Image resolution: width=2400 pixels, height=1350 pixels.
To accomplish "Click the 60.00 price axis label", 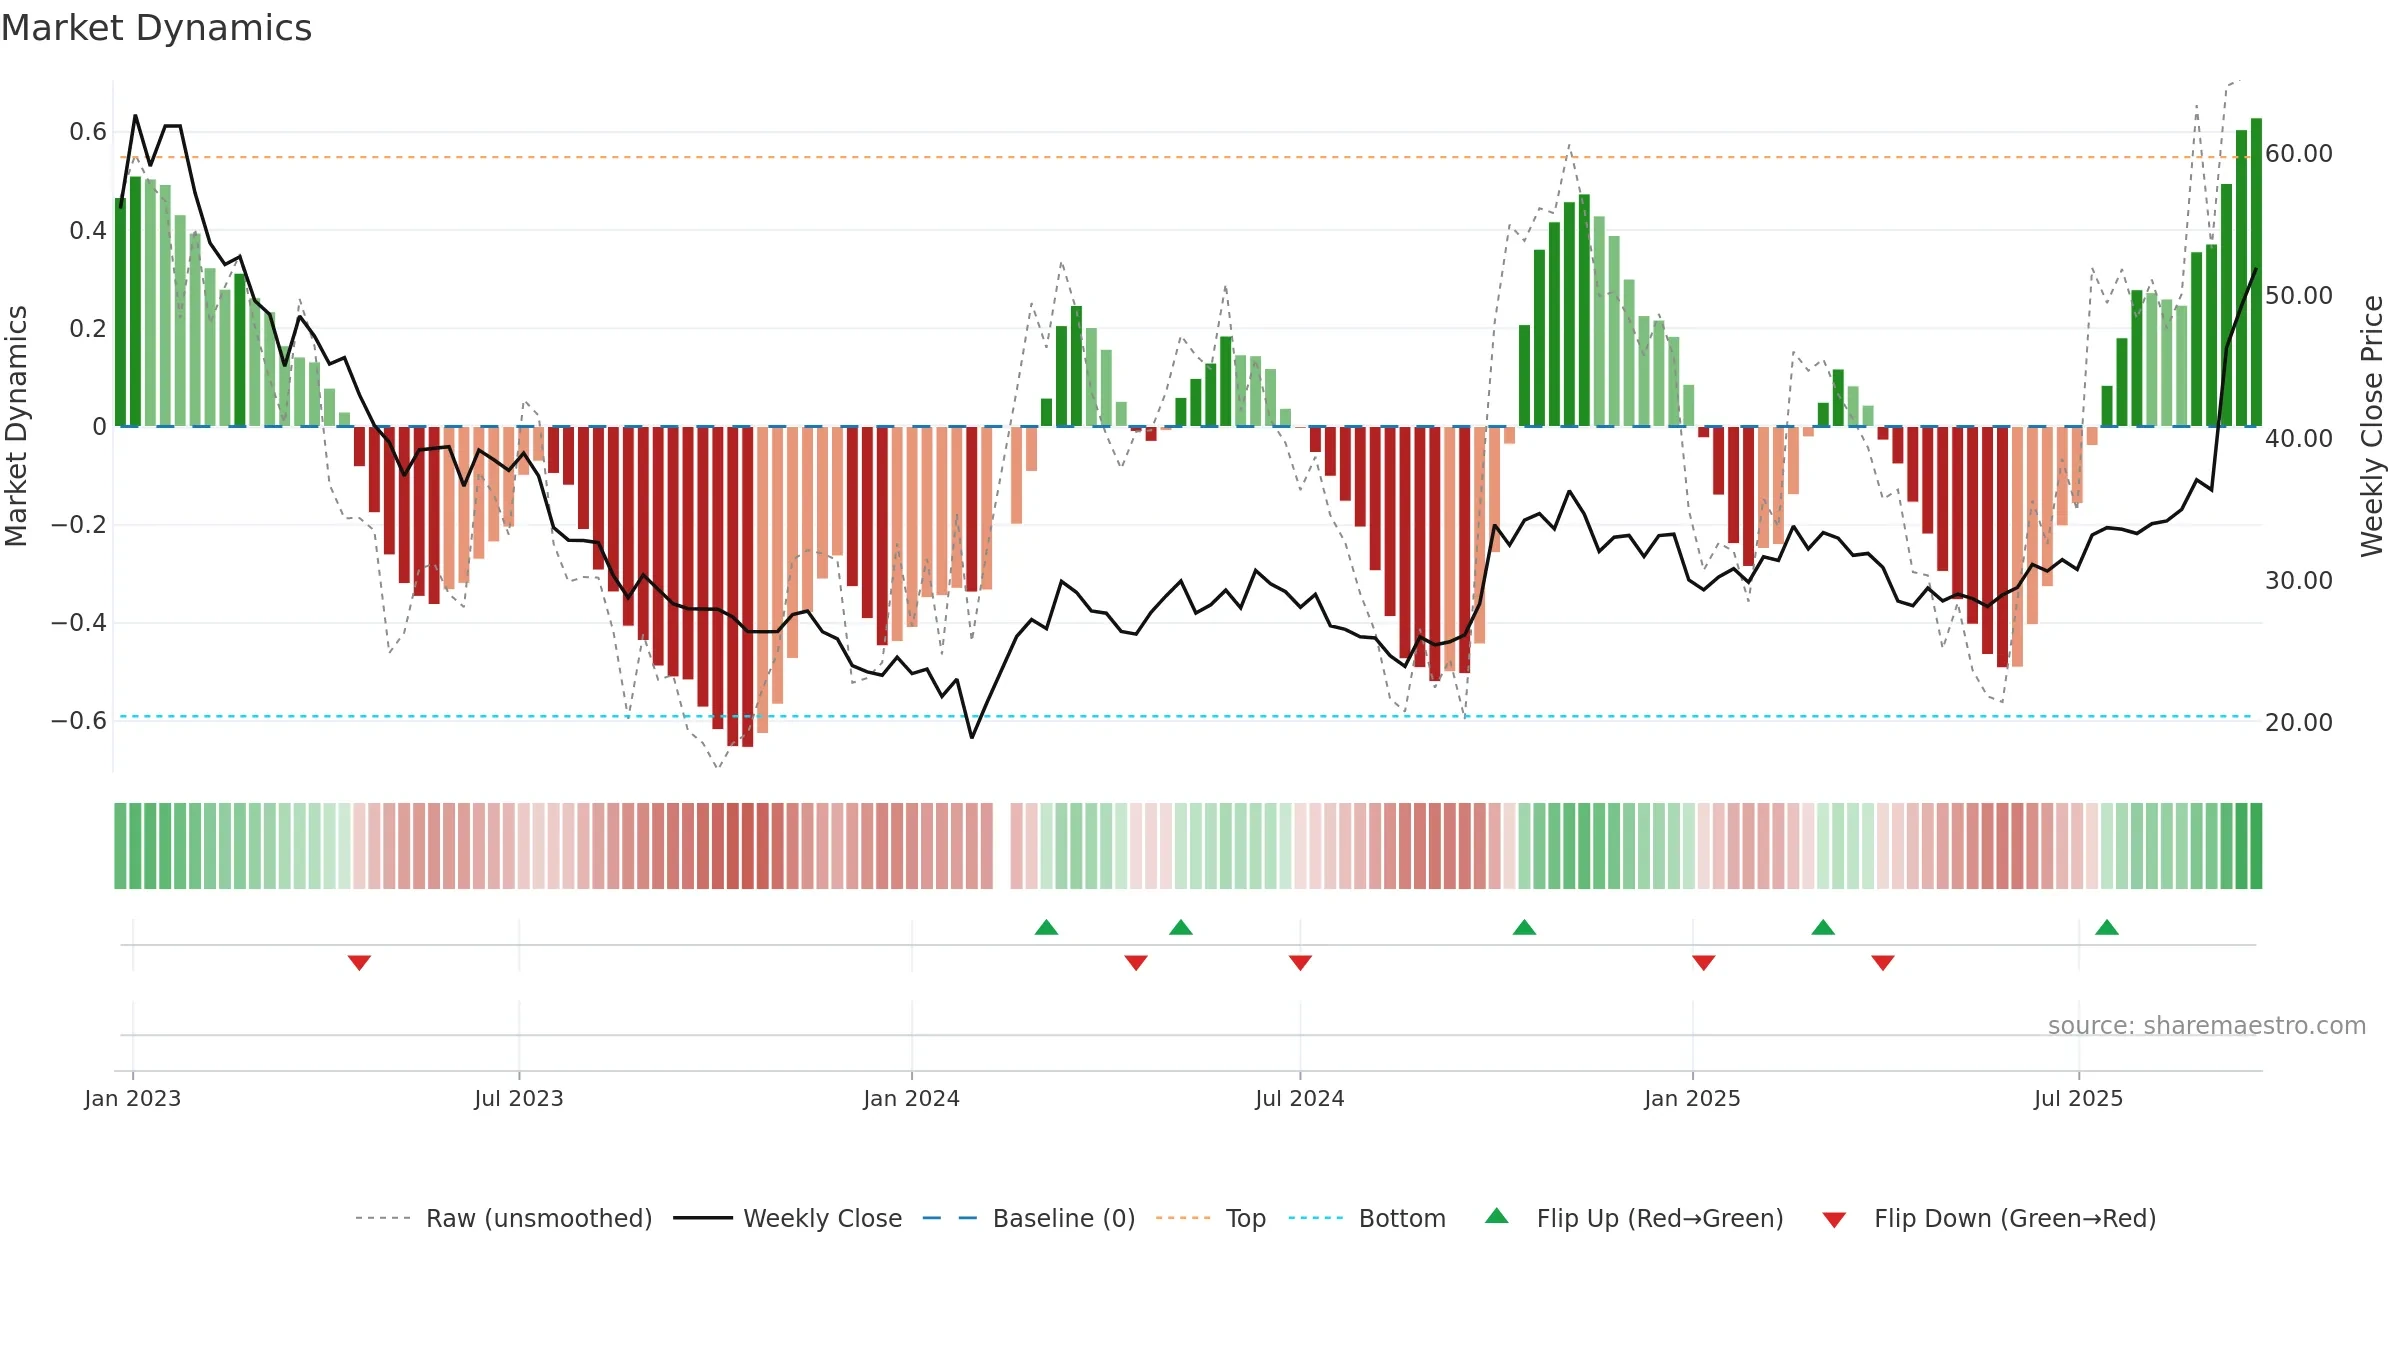I will point(2298,153).
